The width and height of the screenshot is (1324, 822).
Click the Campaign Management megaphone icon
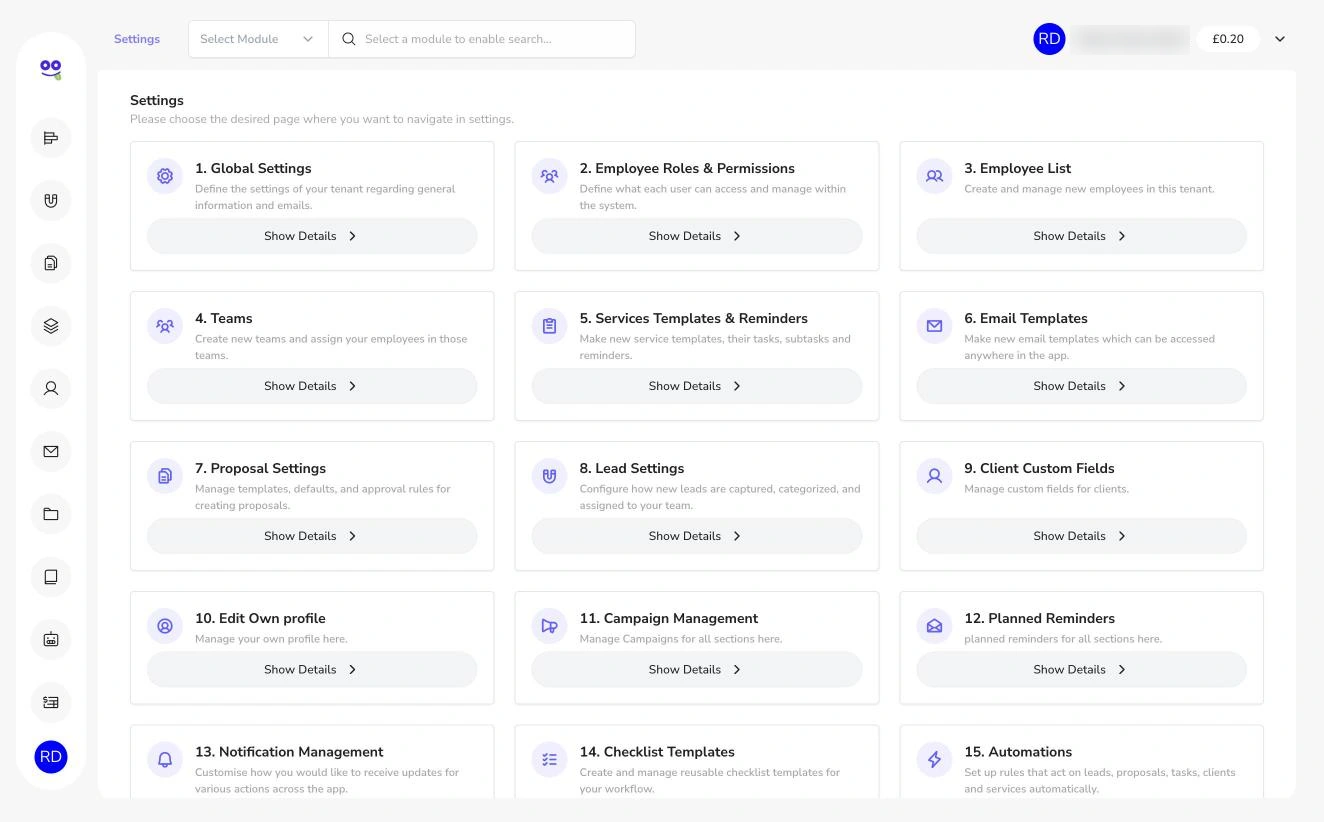pyautogui.click(x=549, y=626)
